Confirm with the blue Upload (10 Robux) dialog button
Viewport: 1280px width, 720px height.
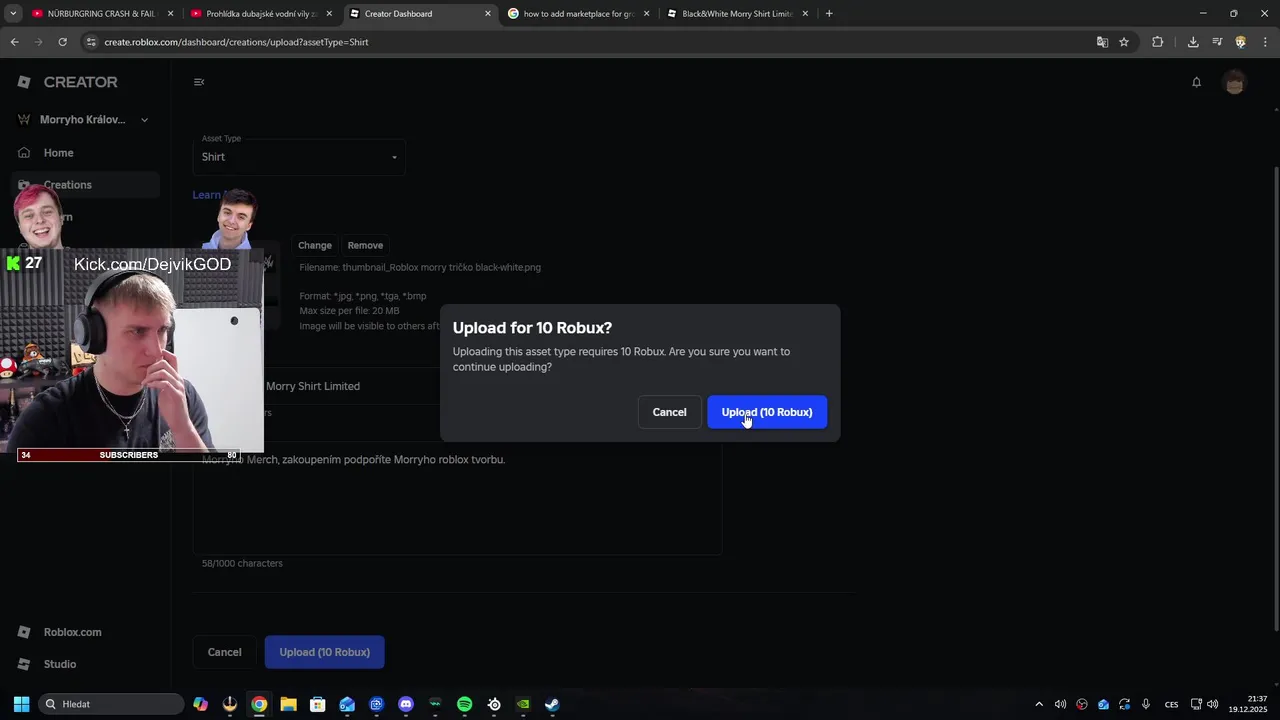(767, 412)
